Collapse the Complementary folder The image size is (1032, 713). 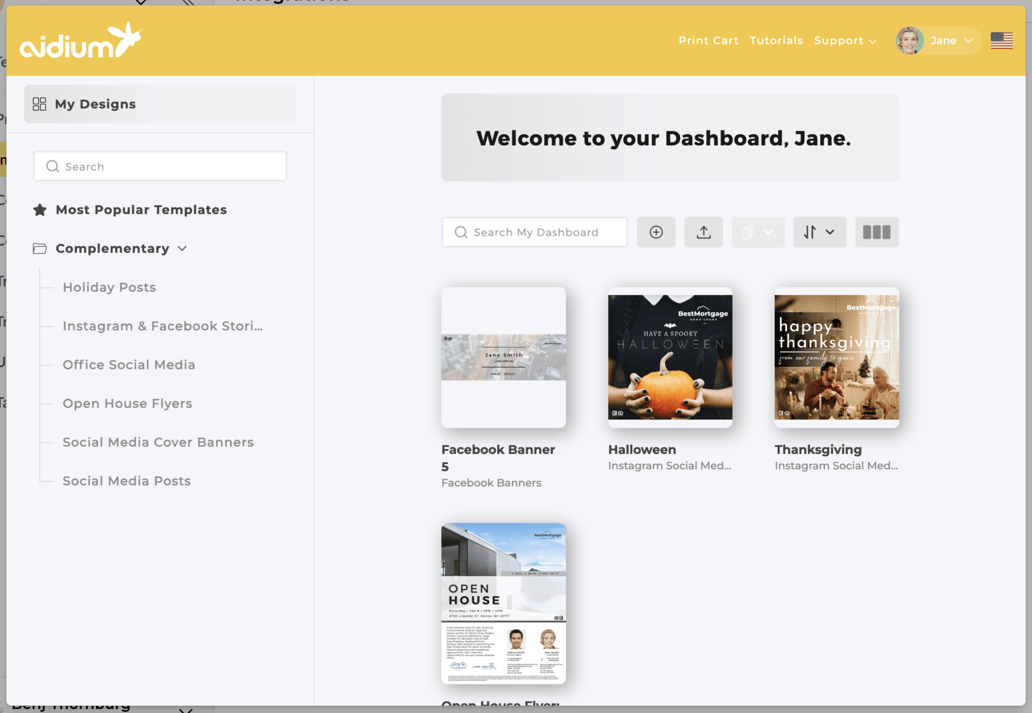[182, 249]
